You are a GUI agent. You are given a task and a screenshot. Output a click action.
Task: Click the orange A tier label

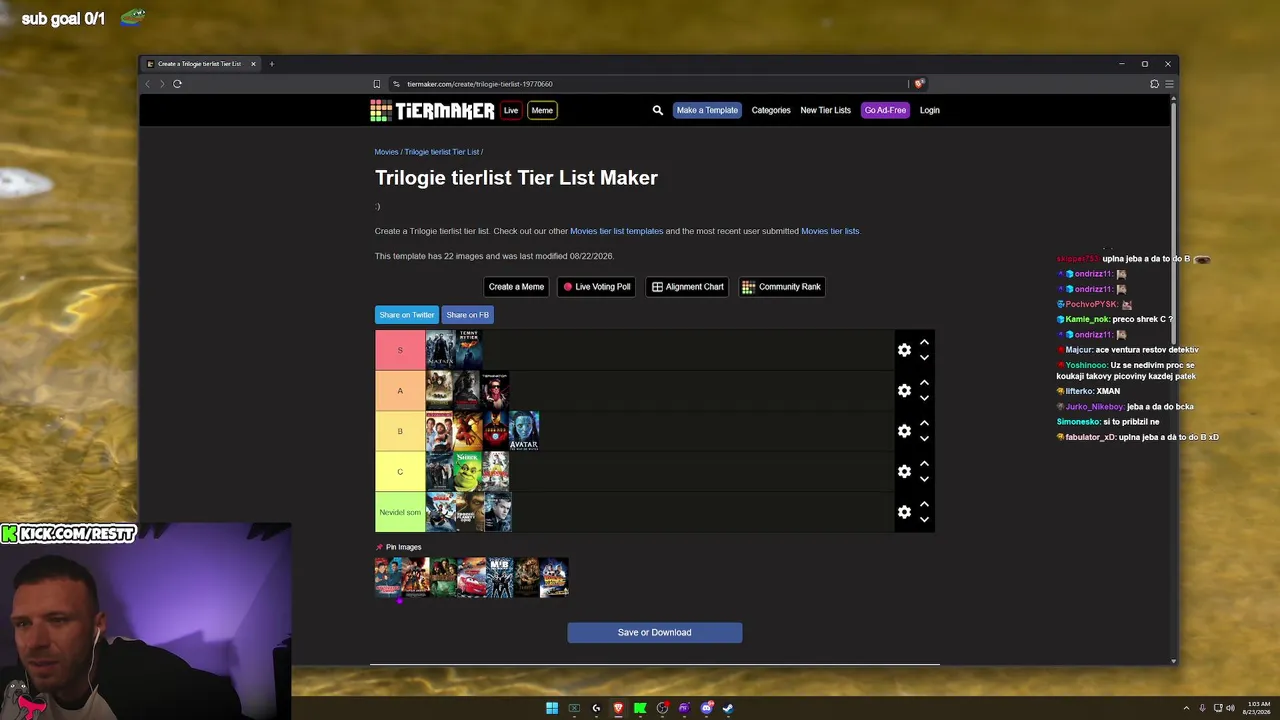pyautogui.click(x=400, y=390)
